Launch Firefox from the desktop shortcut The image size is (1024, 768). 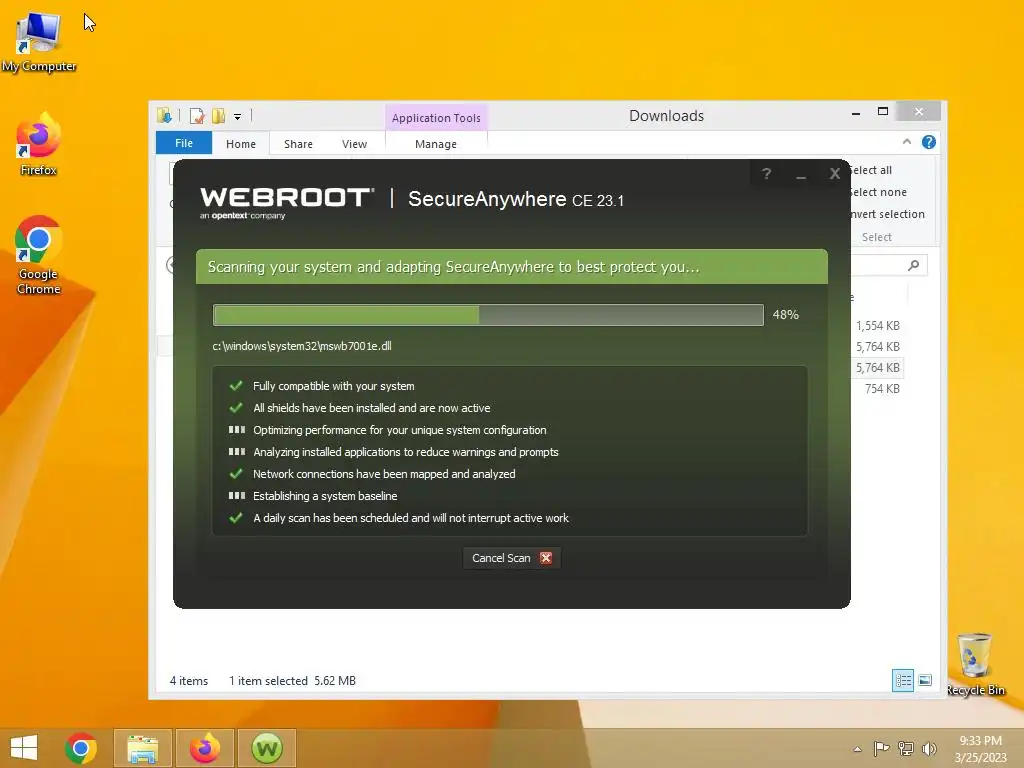39,144
